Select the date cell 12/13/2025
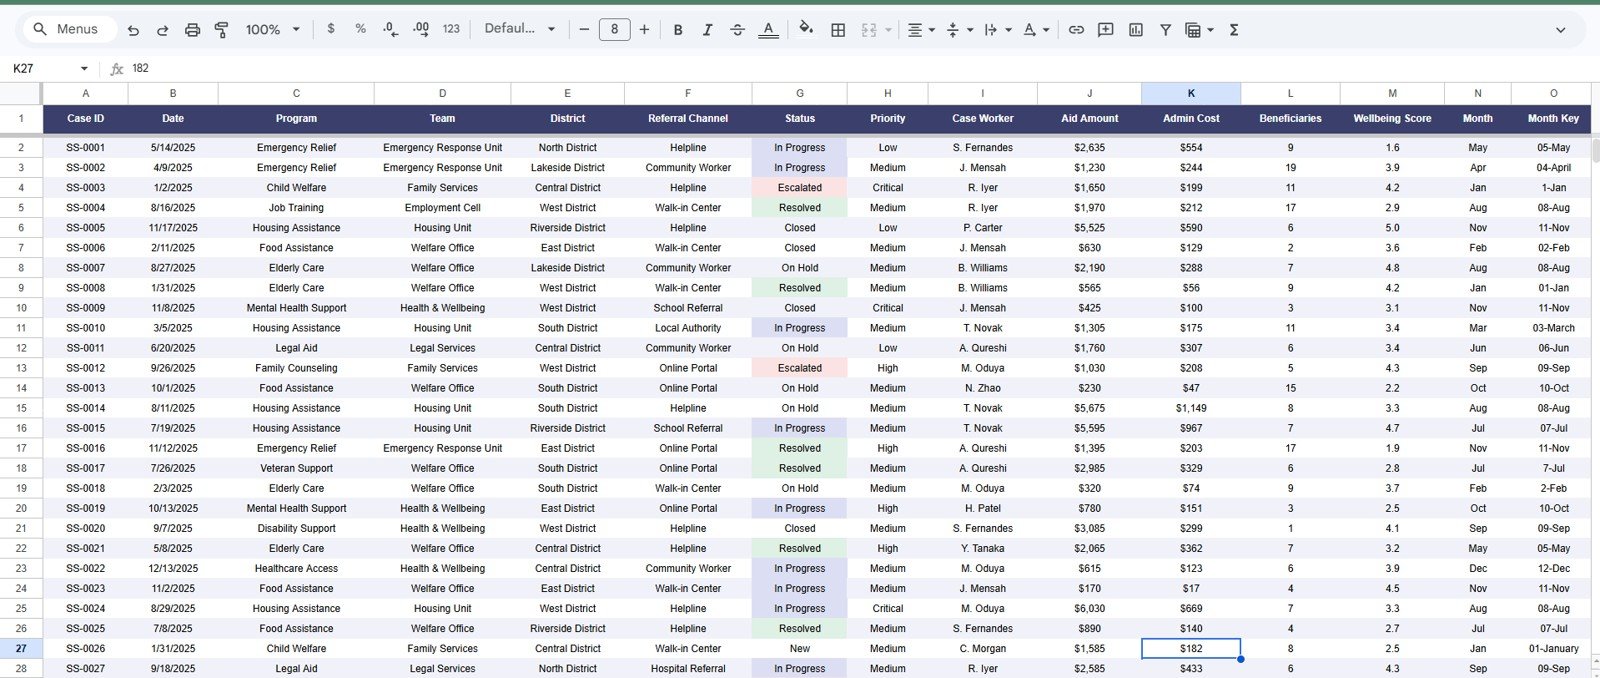The width and height of the screenshot is (1600, 678). 173,568
